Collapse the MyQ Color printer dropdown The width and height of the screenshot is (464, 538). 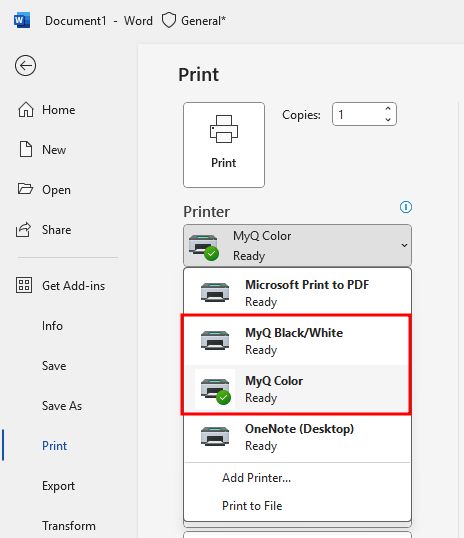[297, 246]
